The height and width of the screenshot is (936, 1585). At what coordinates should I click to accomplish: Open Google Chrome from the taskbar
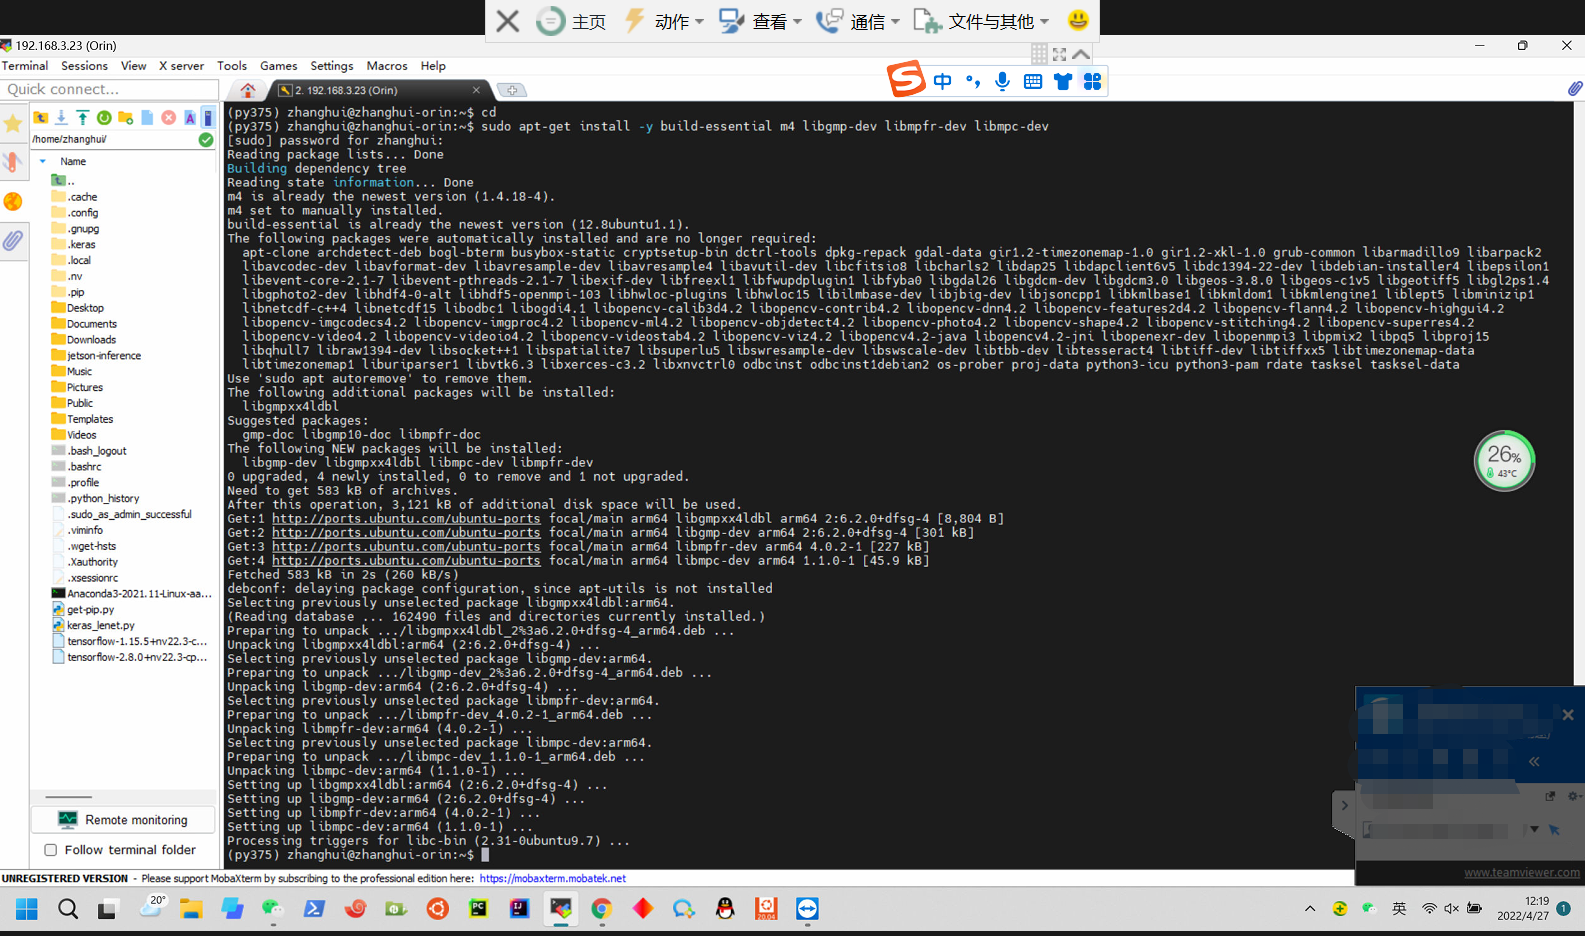coord(601,909)
